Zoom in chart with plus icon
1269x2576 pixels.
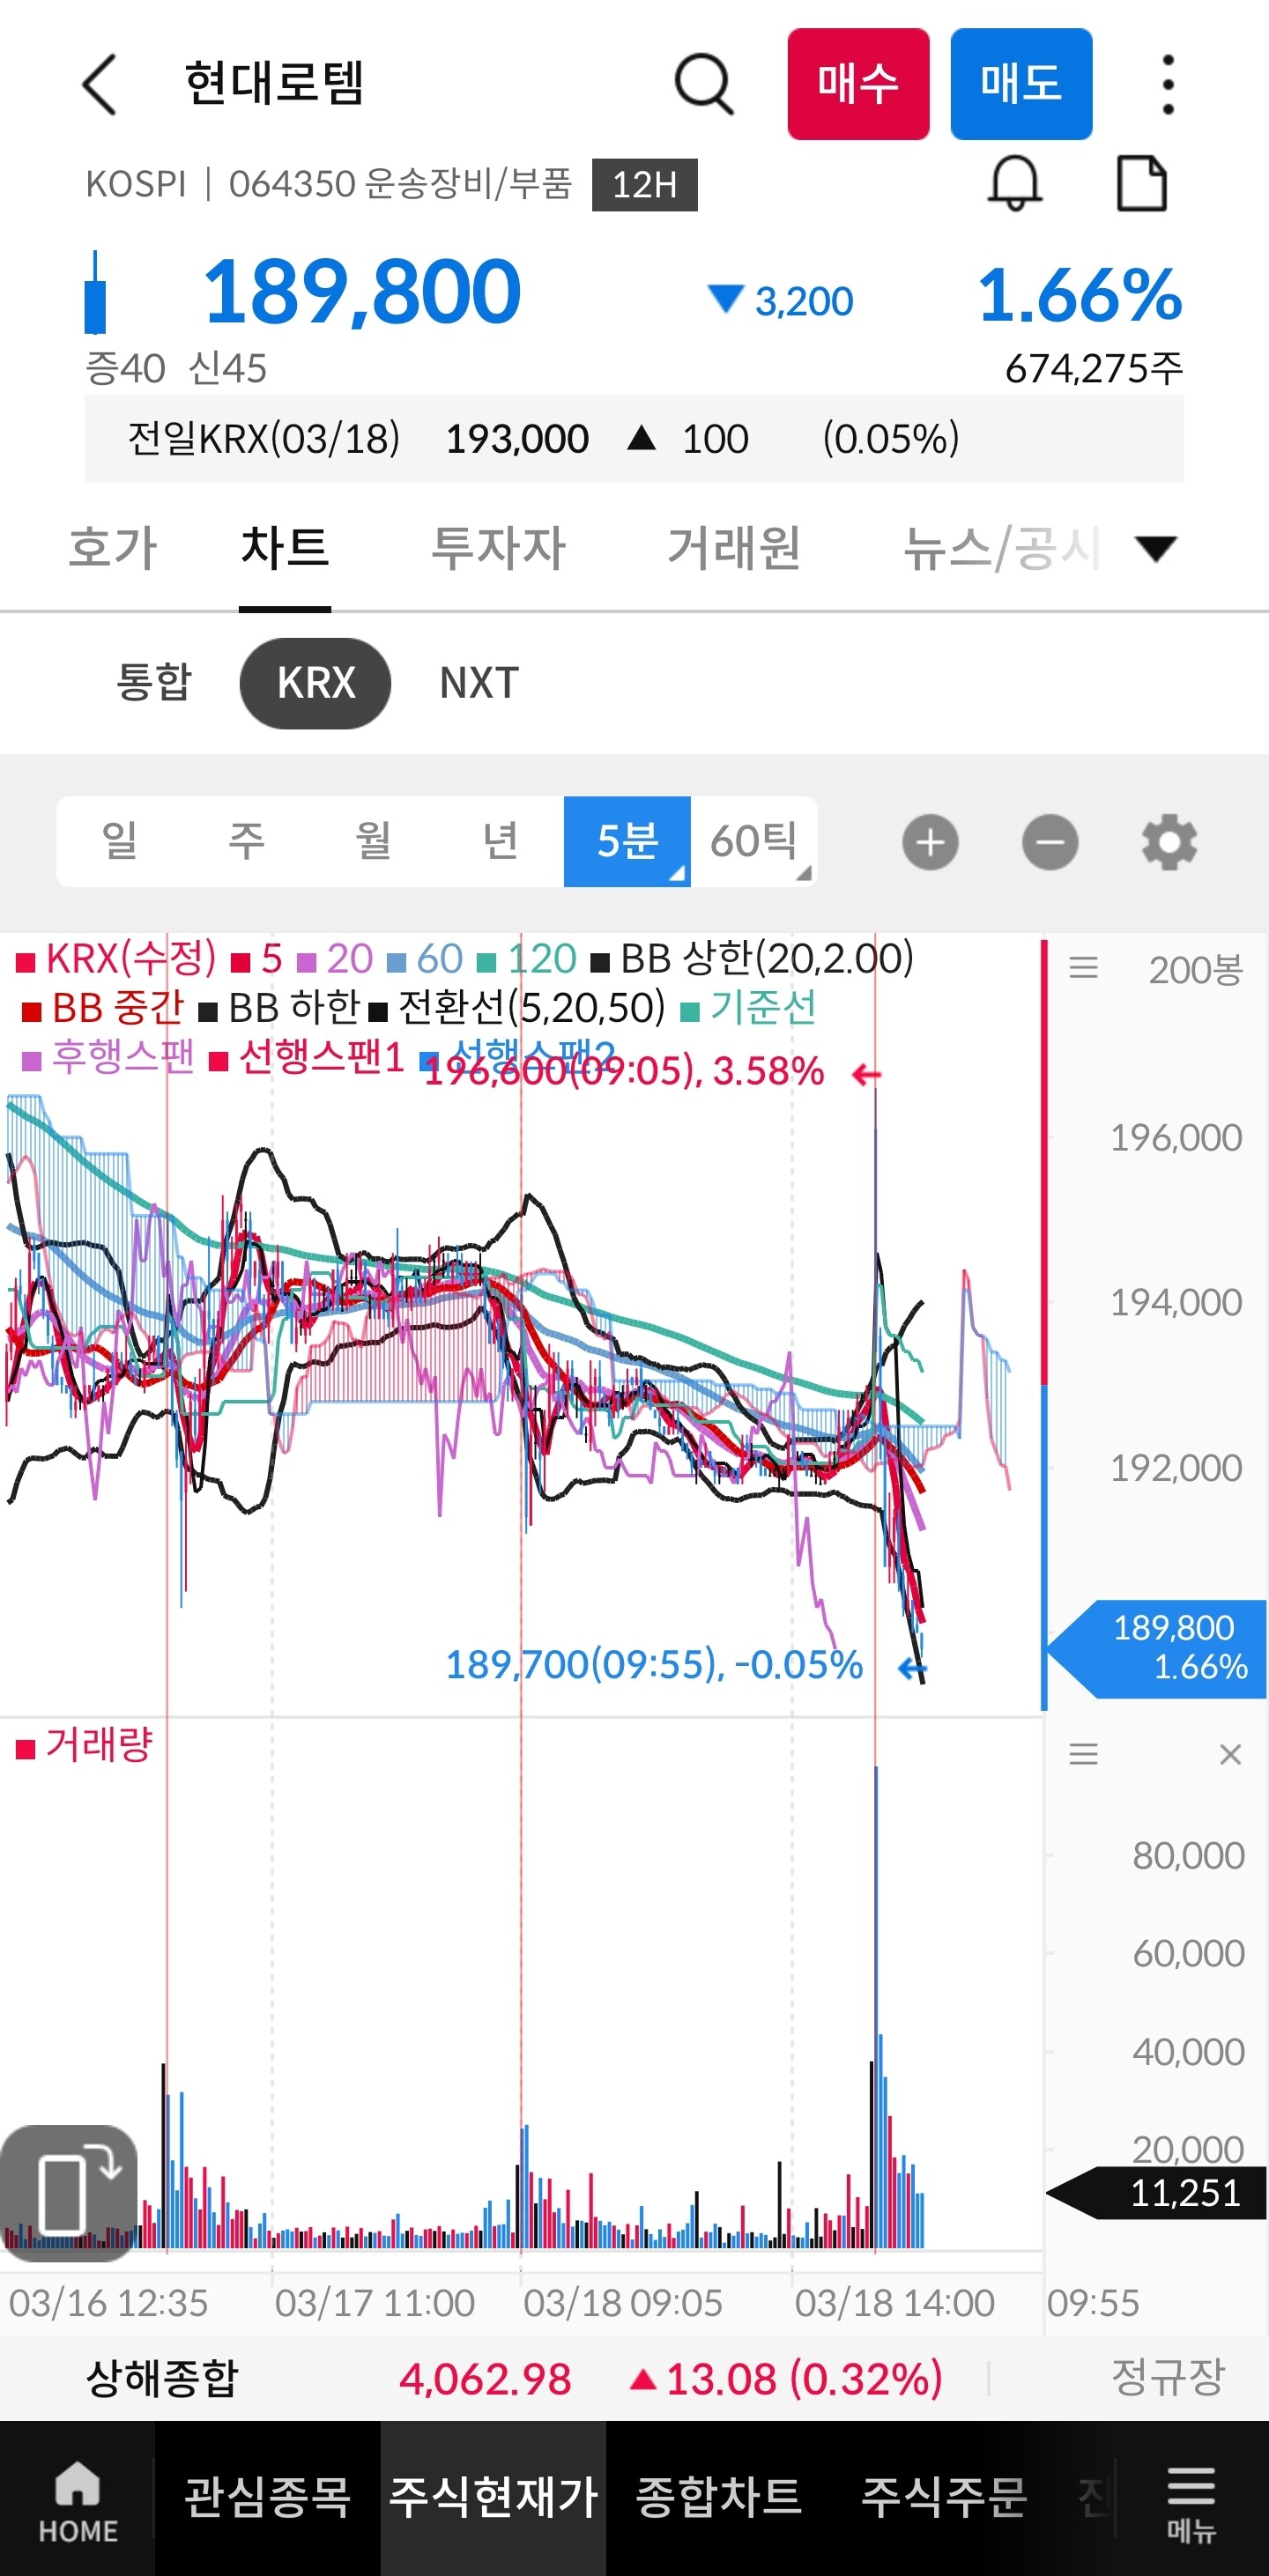coord(930,842)
